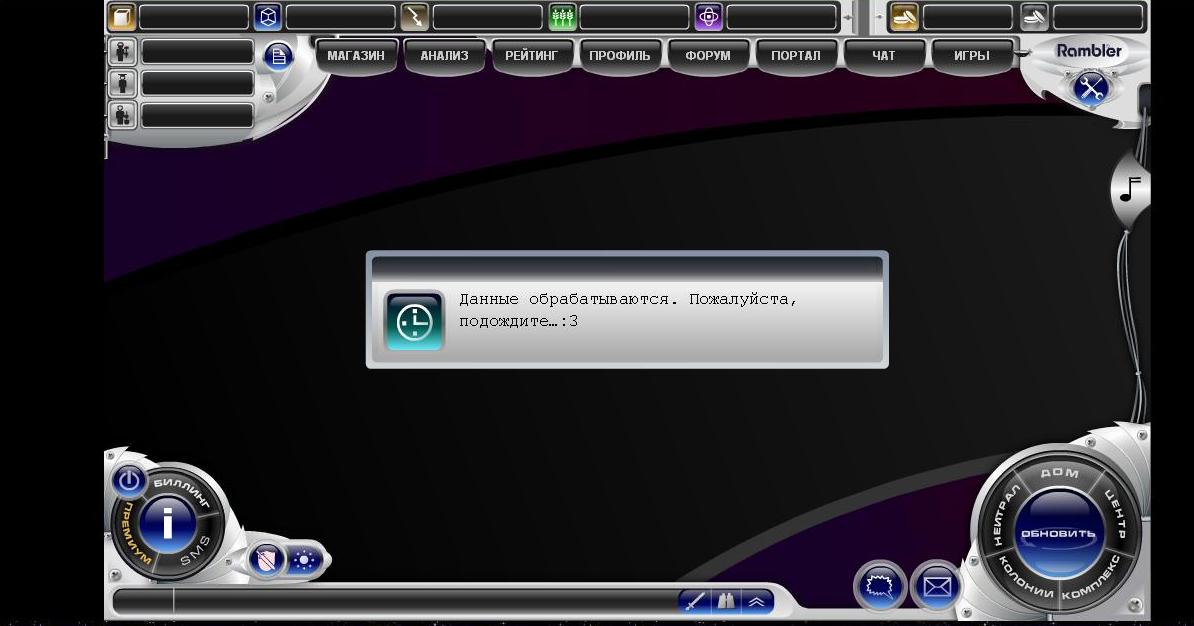The image size is (1194, 626).
Task: Click the envelope mail icon
Action: point(937,586)
